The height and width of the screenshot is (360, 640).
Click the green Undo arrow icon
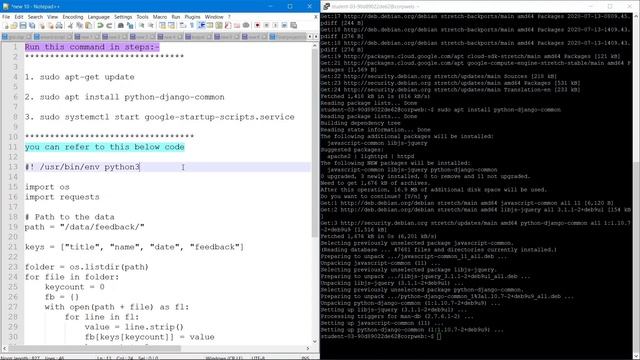[100, 26]
